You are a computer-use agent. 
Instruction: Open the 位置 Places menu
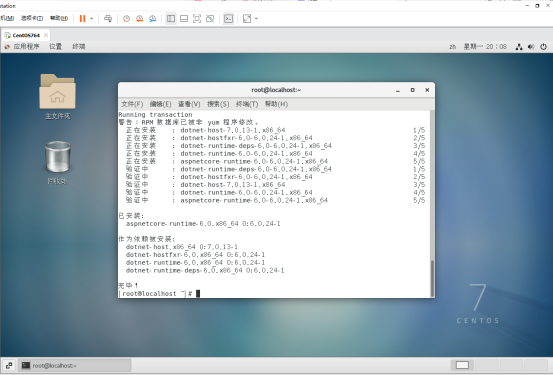55,47
